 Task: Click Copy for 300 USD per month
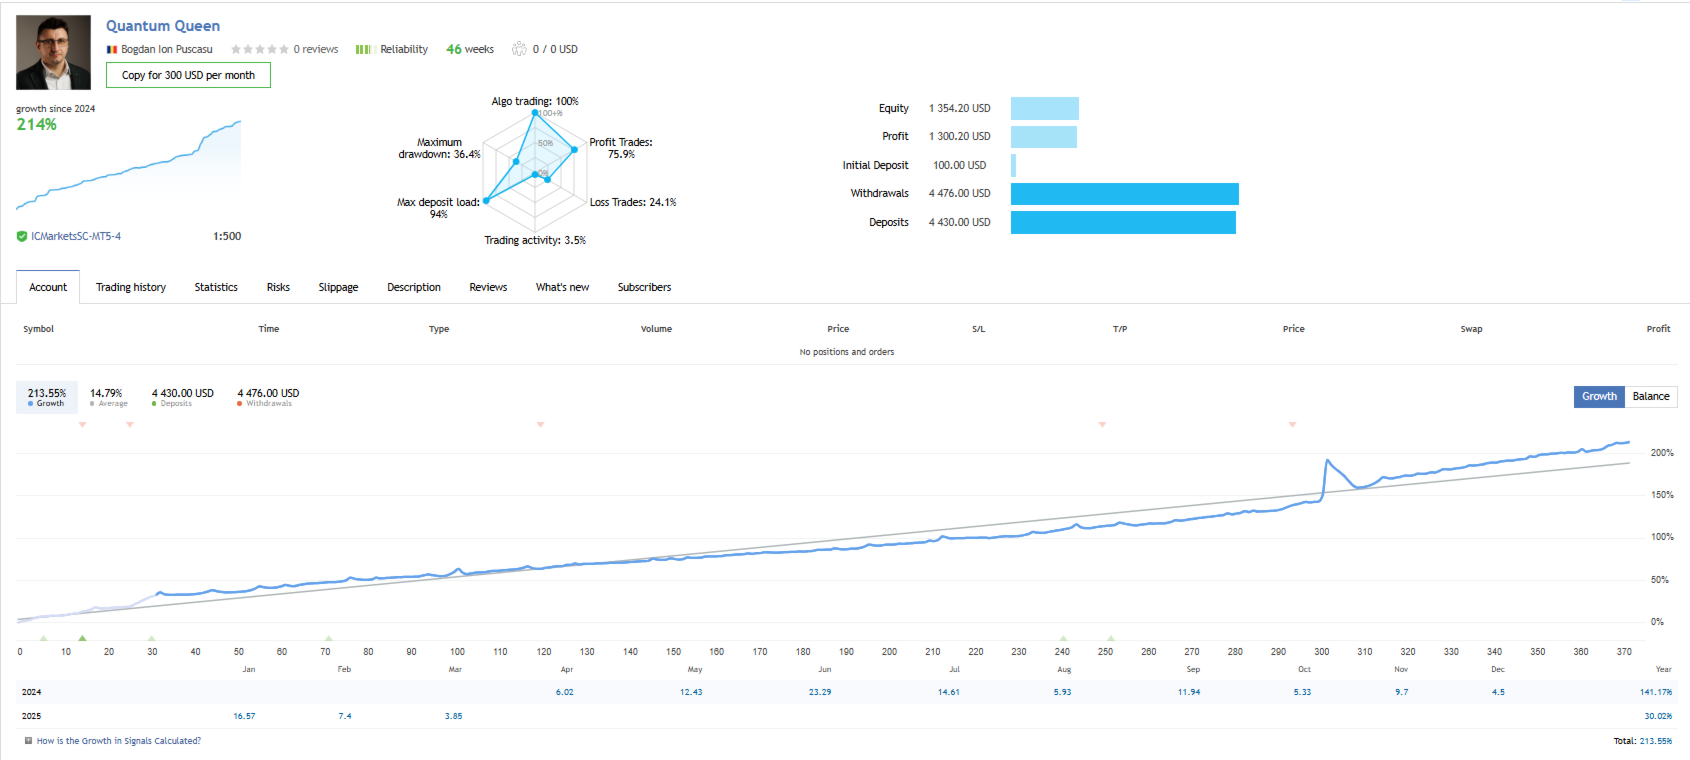coord(188,75)
